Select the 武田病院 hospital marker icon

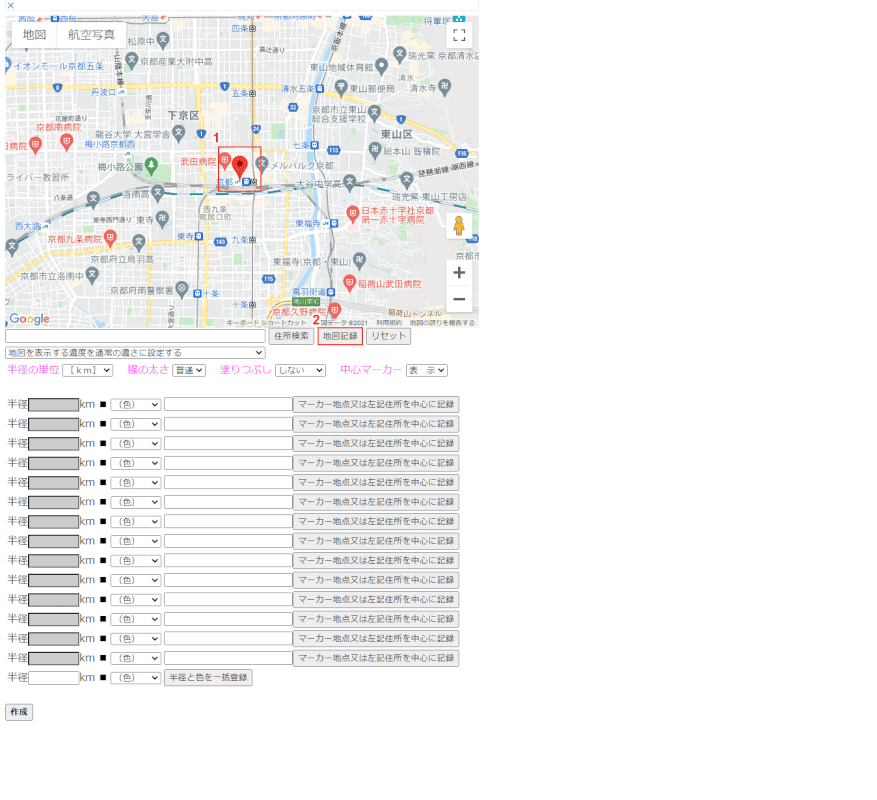(x=224, y=162)
